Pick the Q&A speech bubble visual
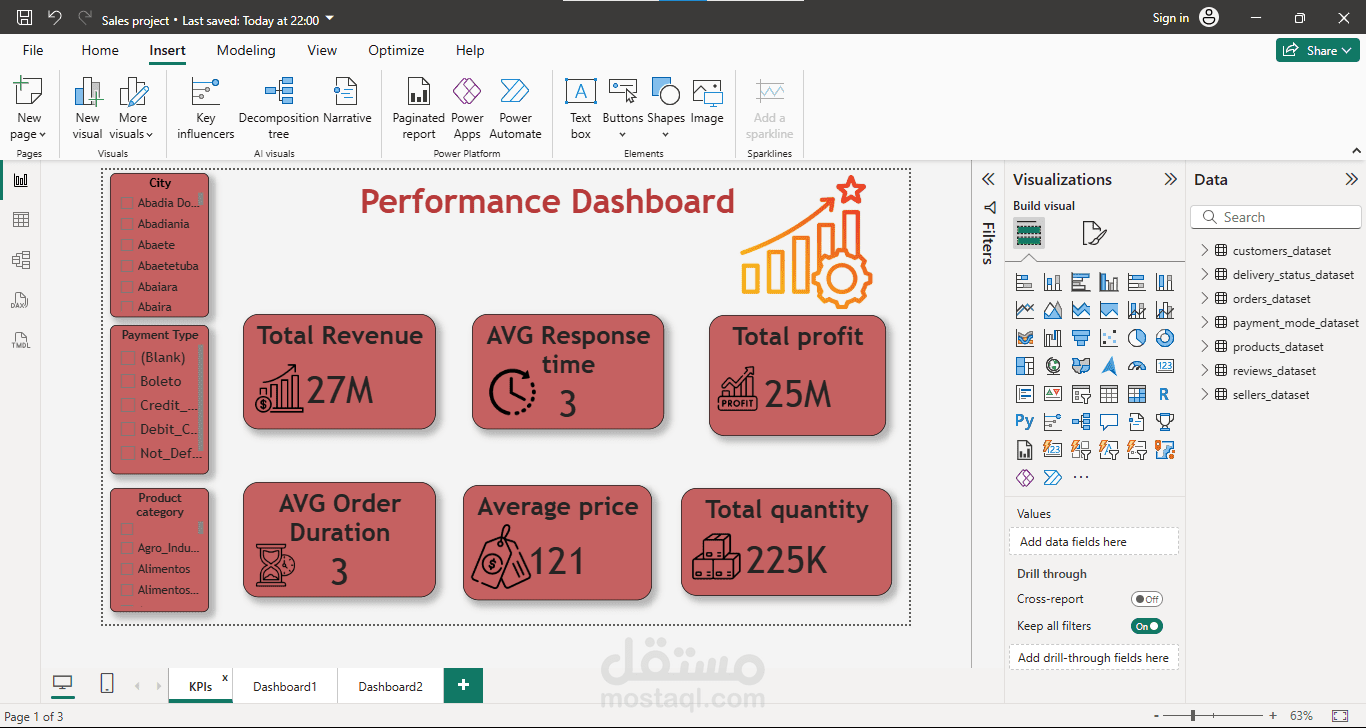 (x=1108, y=422)
